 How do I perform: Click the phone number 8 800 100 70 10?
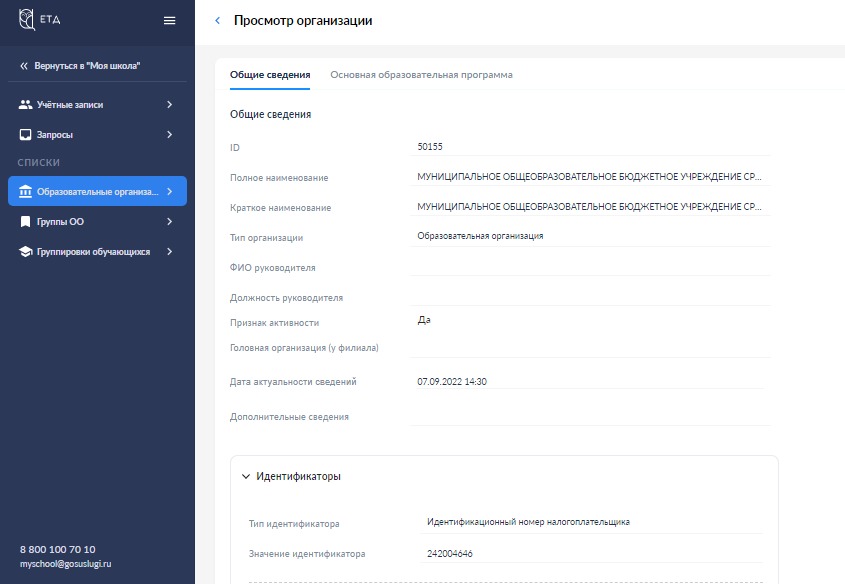pos(58,550)
